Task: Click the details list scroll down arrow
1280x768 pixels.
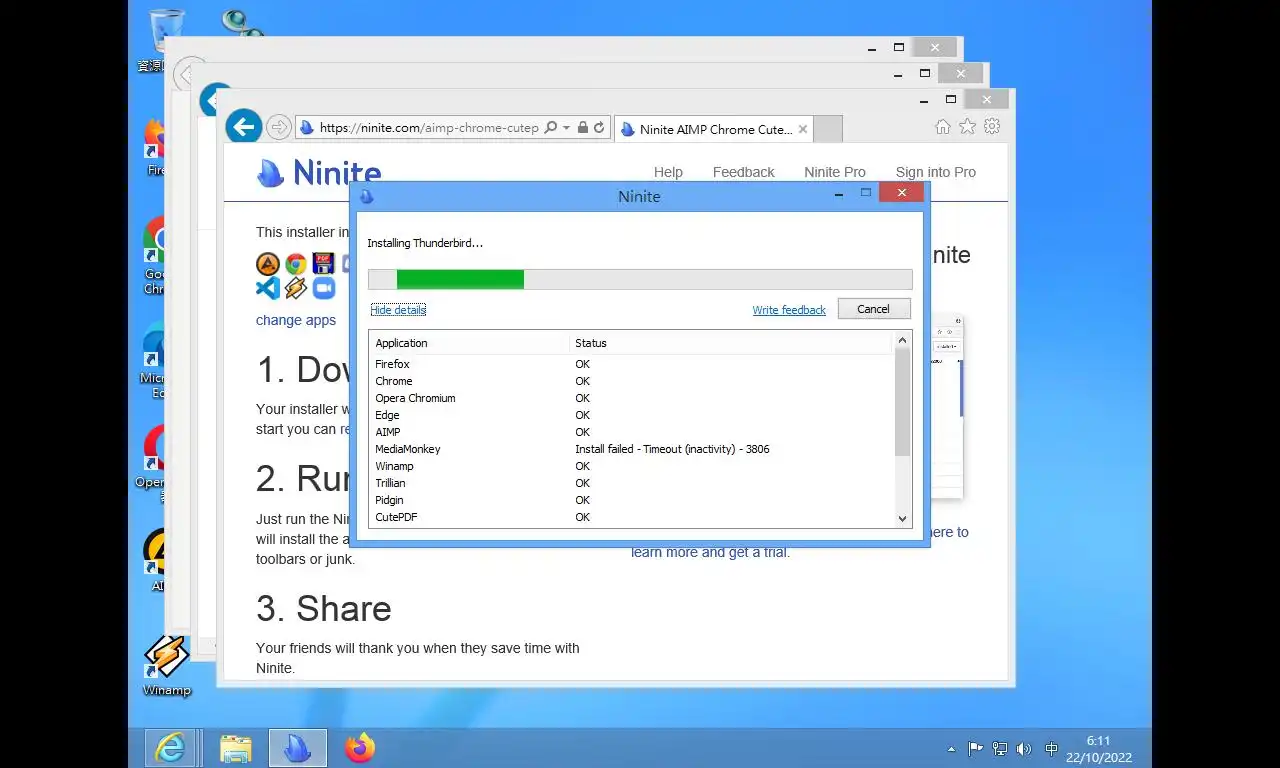Action: coord(903,519)
